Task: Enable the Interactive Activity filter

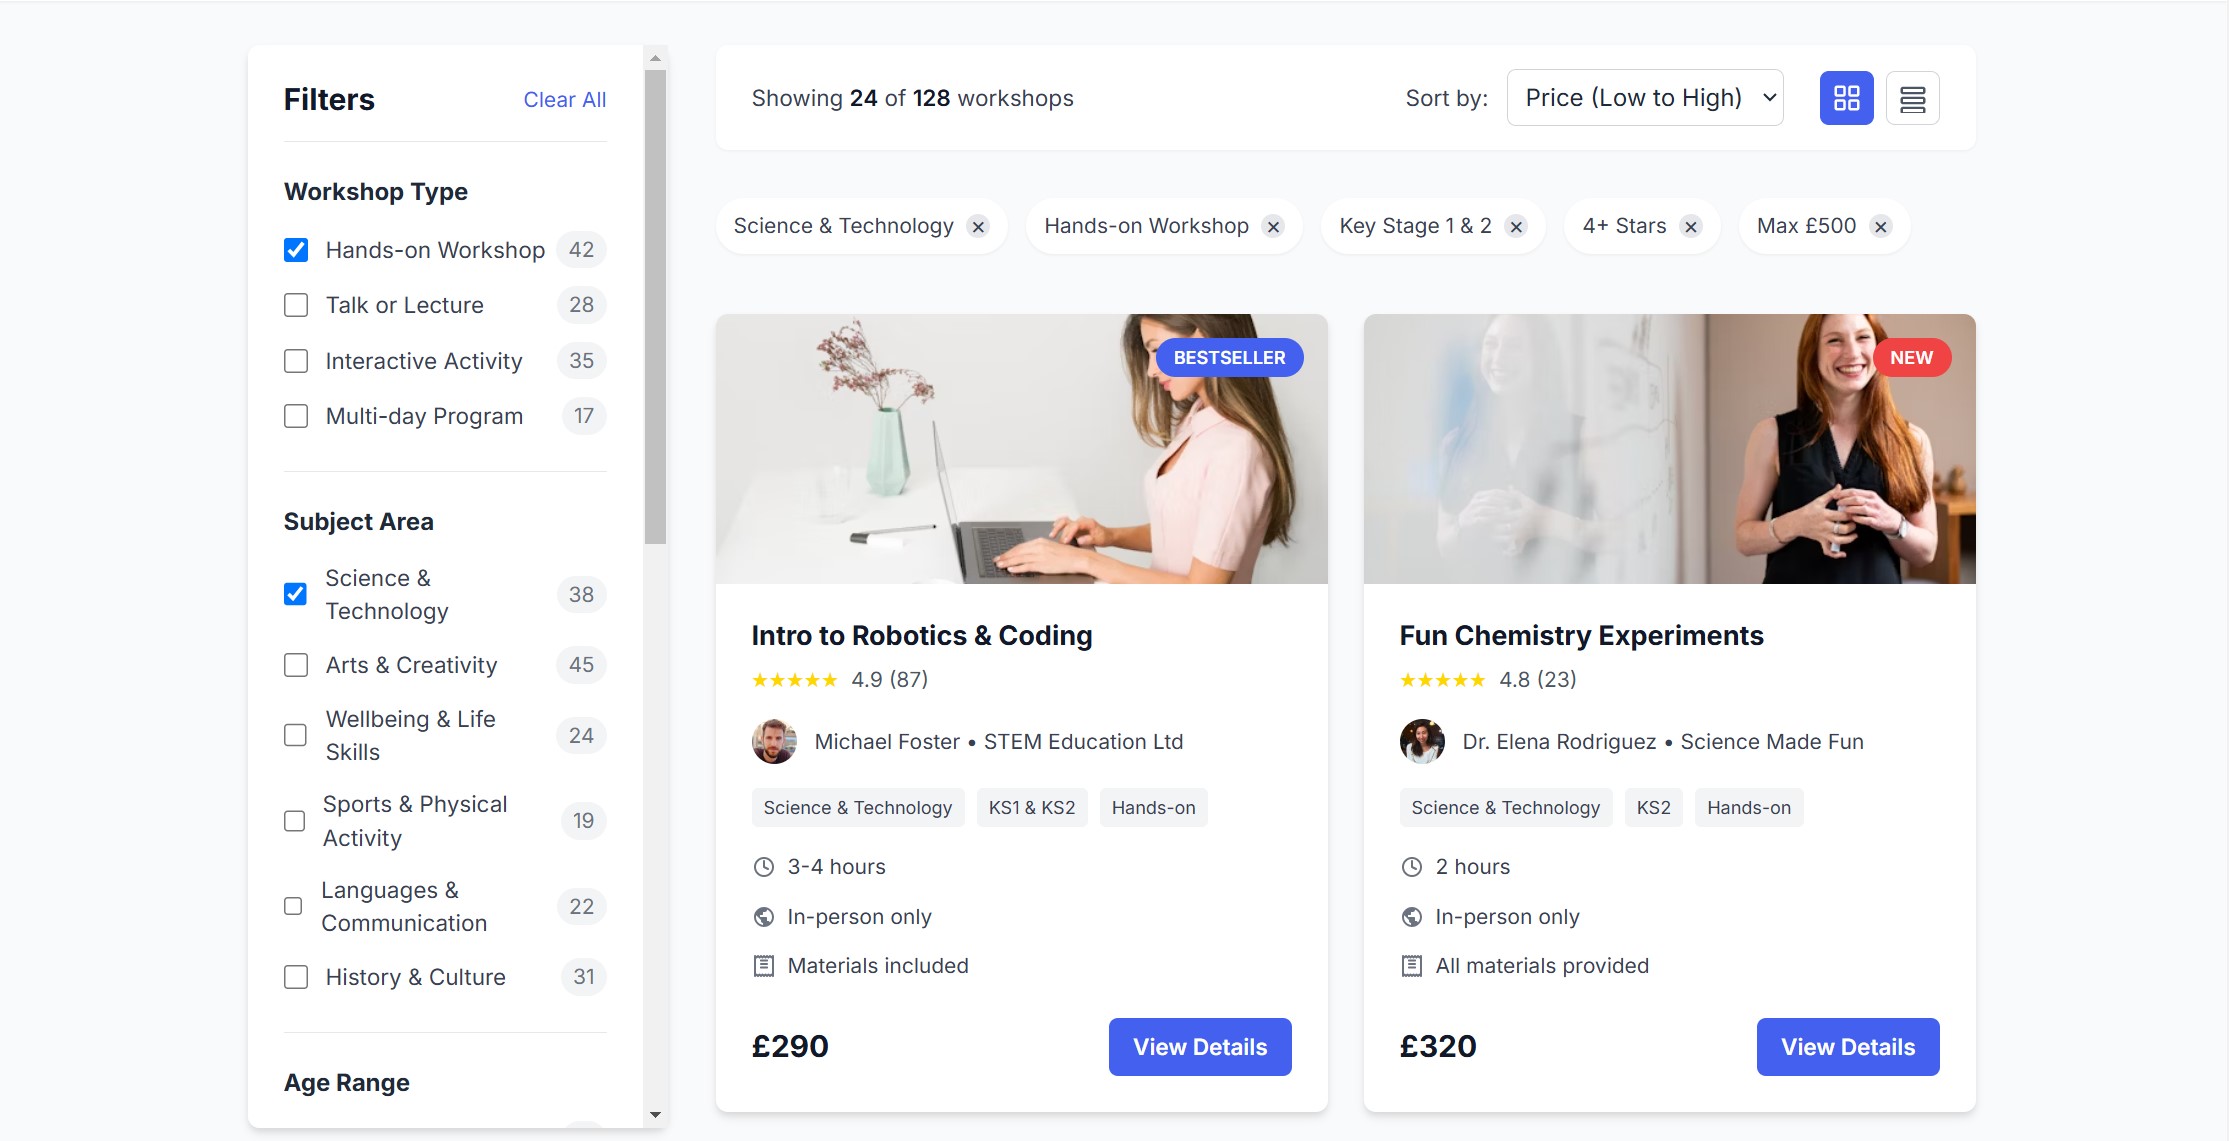Action: click(x=296, y=361)
